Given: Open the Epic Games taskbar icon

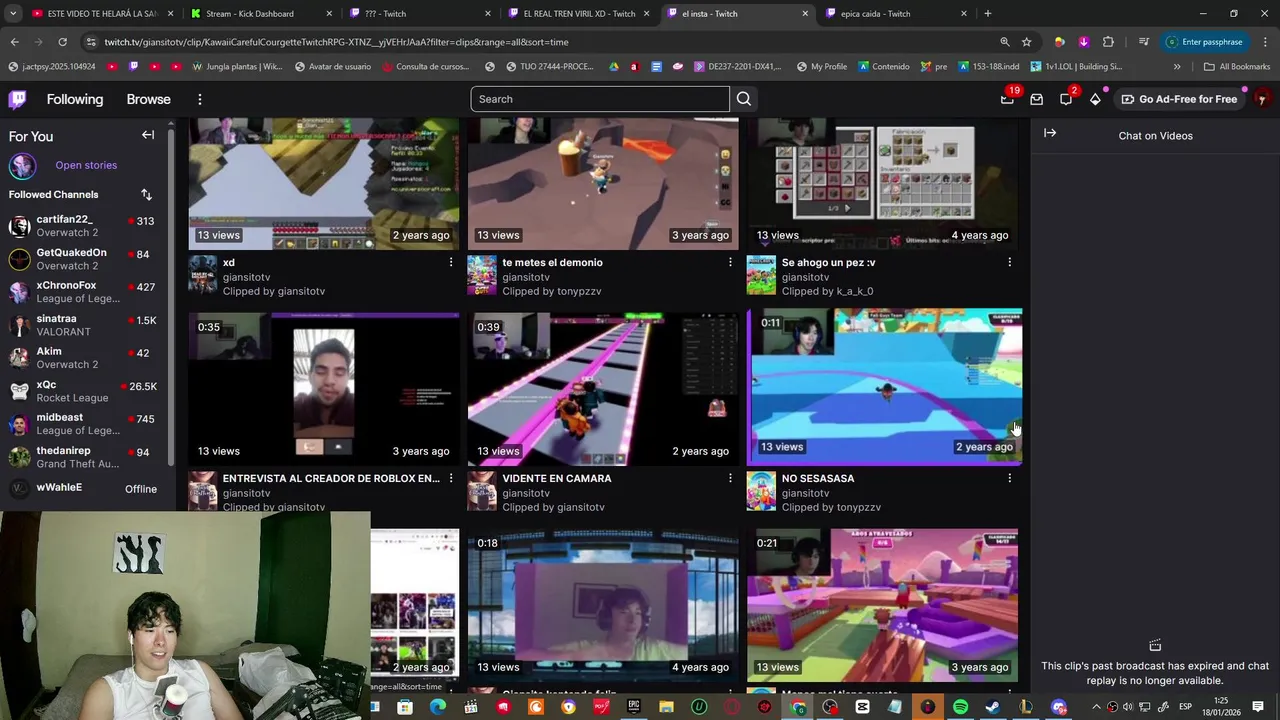Looking at the screenshot, I should [x=634, y=707].
